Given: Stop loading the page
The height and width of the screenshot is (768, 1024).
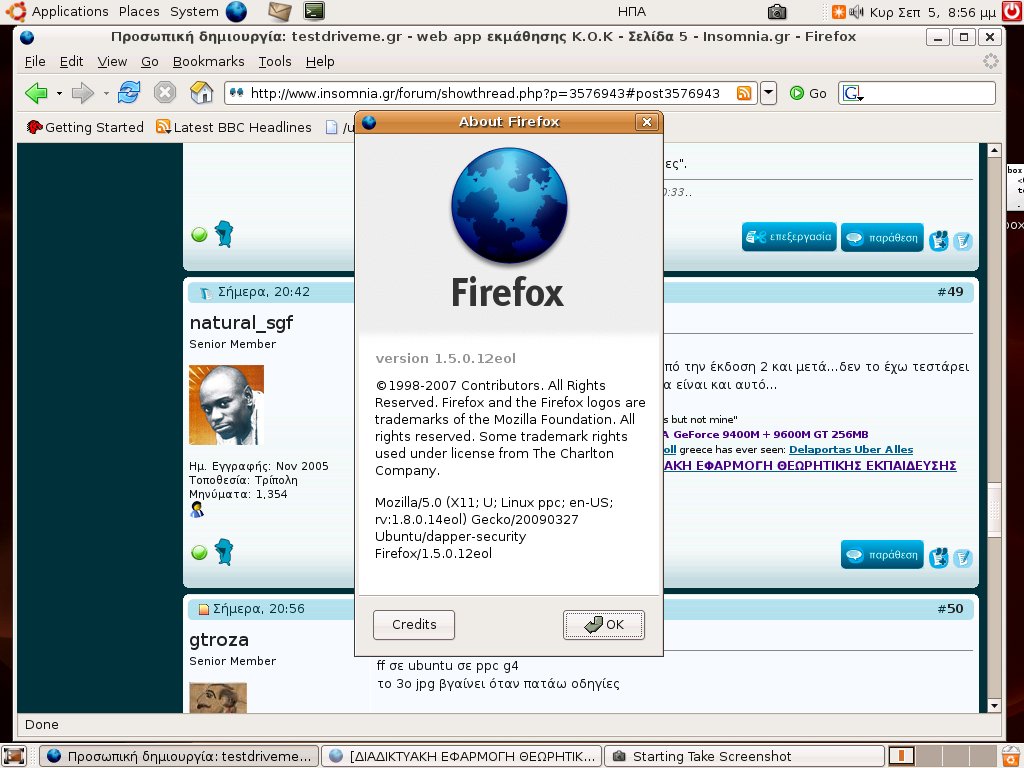Looking at the screenshot, I should tap(165, 93).
